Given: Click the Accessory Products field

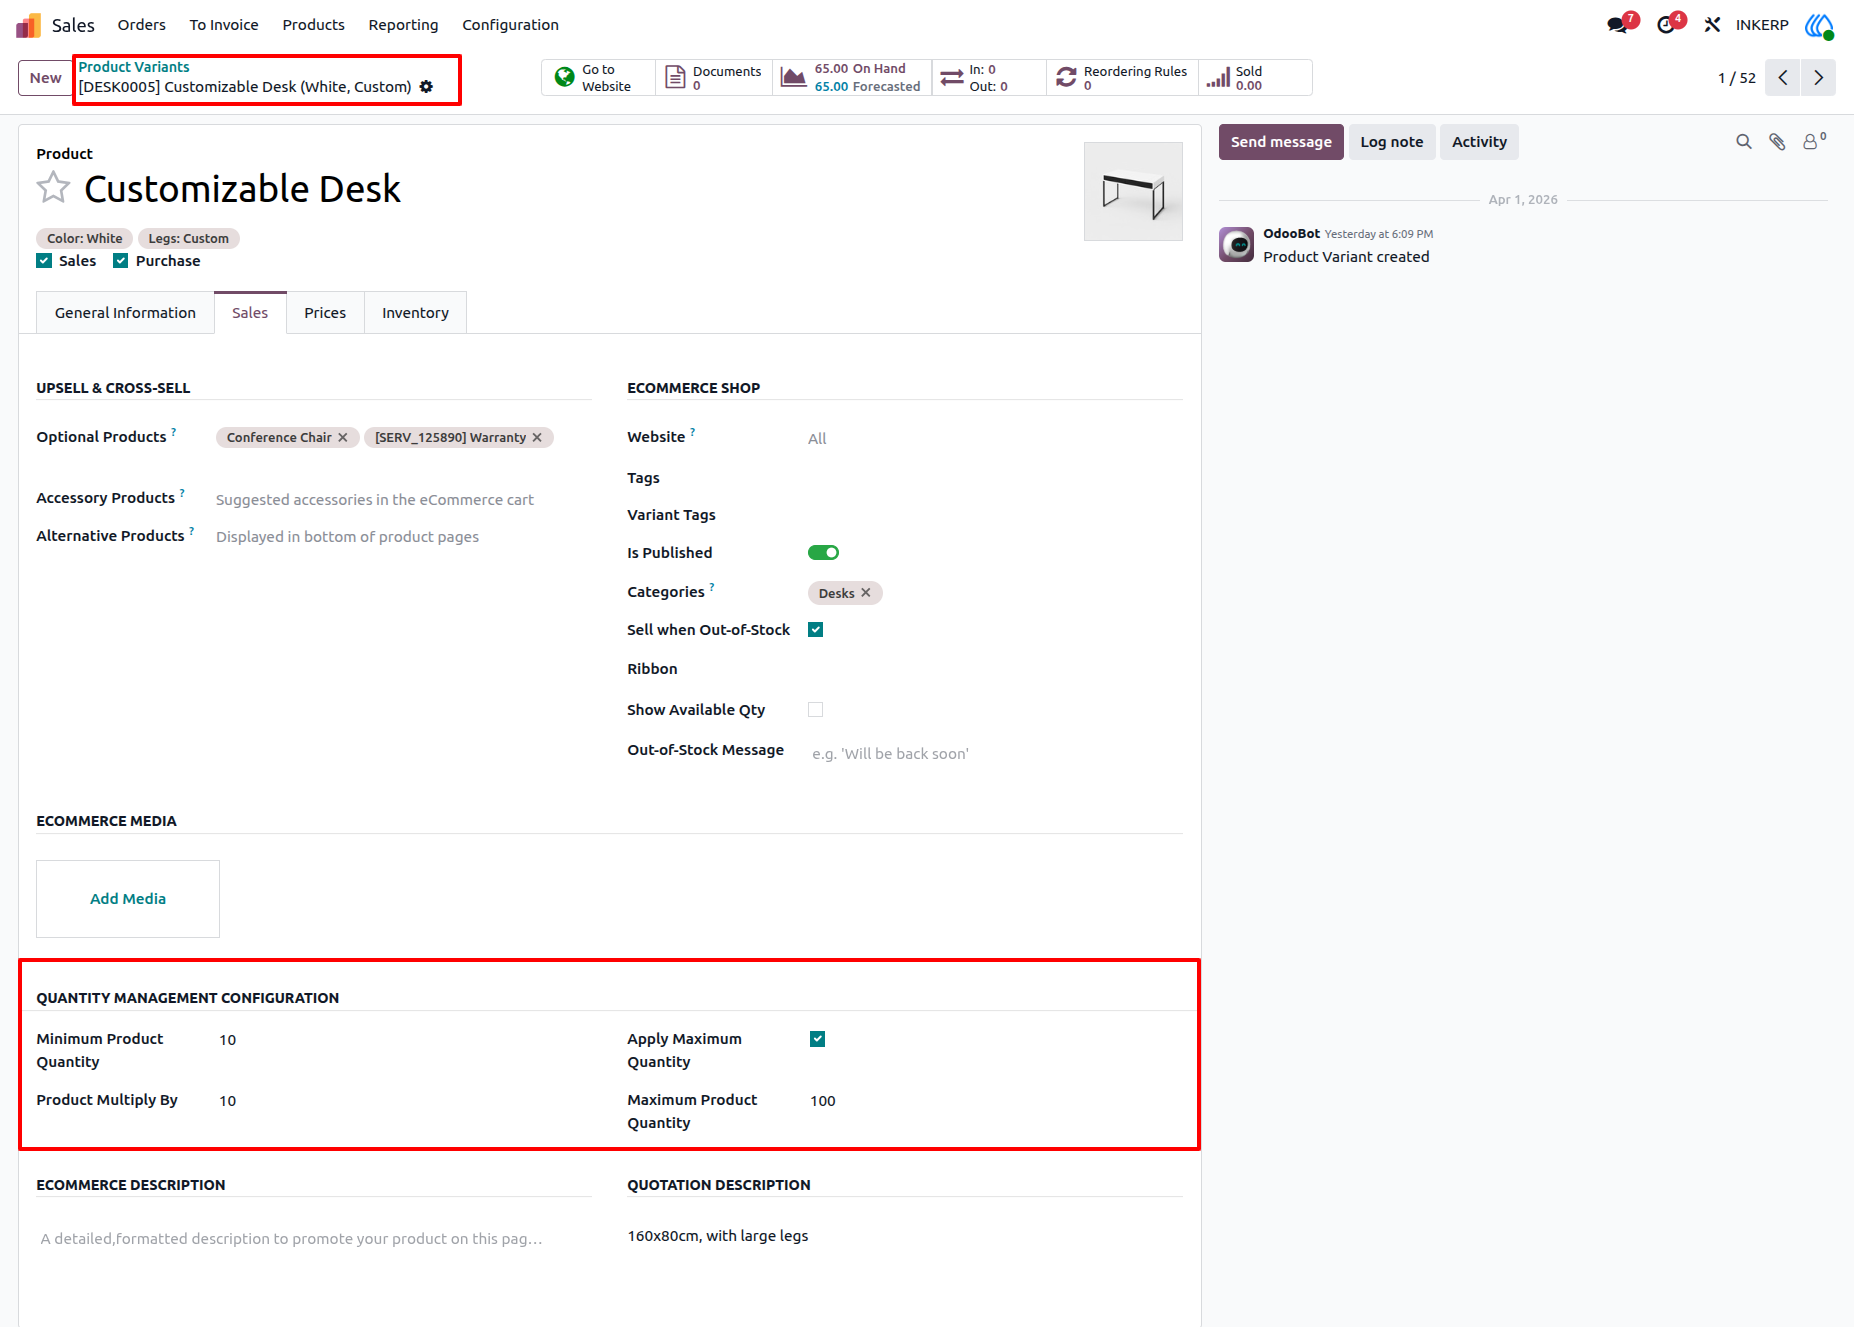Looking at the screenshot, I should pyautogui.click(x=402, y=500).
